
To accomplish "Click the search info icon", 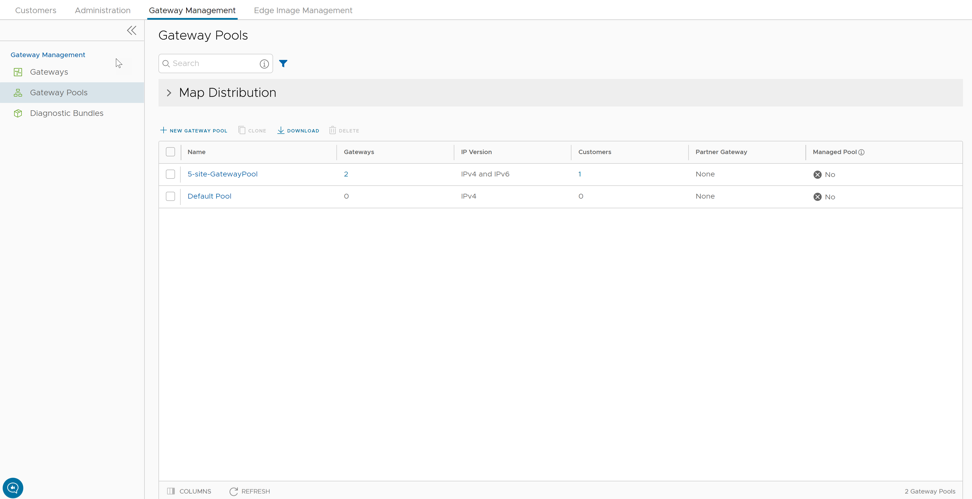I will click(x=264, y=64).
